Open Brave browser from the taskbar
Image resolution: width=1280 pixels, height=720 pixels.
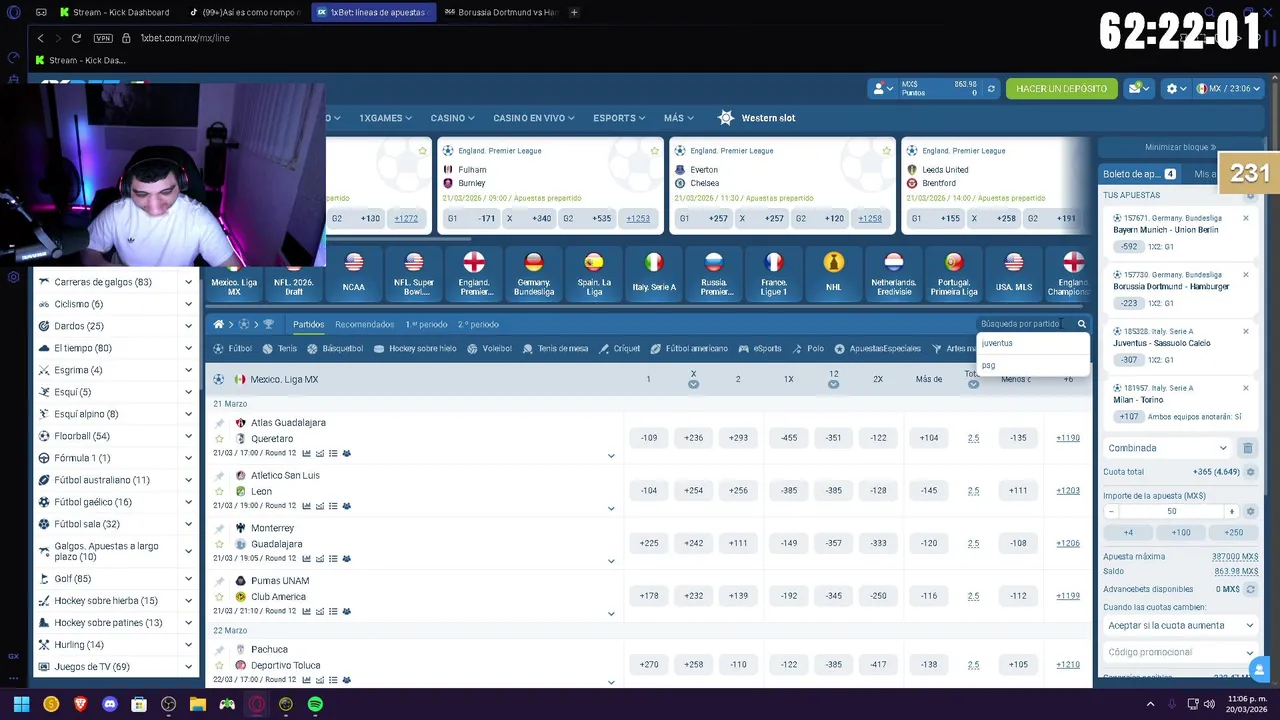pos(80,704)
